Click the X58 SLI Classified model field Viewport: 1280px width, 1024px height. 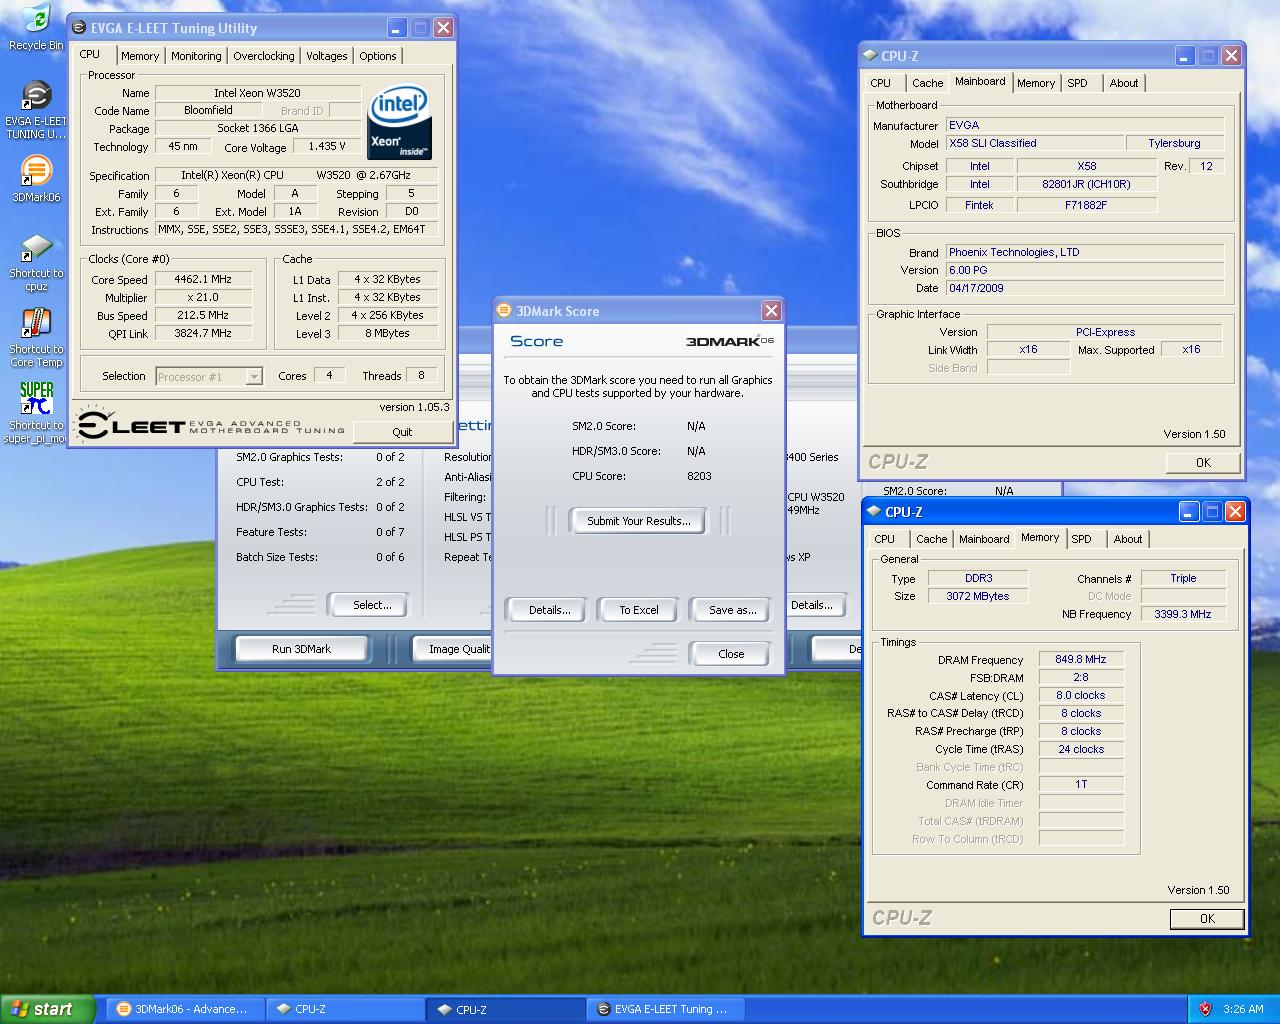[1033, 144]
